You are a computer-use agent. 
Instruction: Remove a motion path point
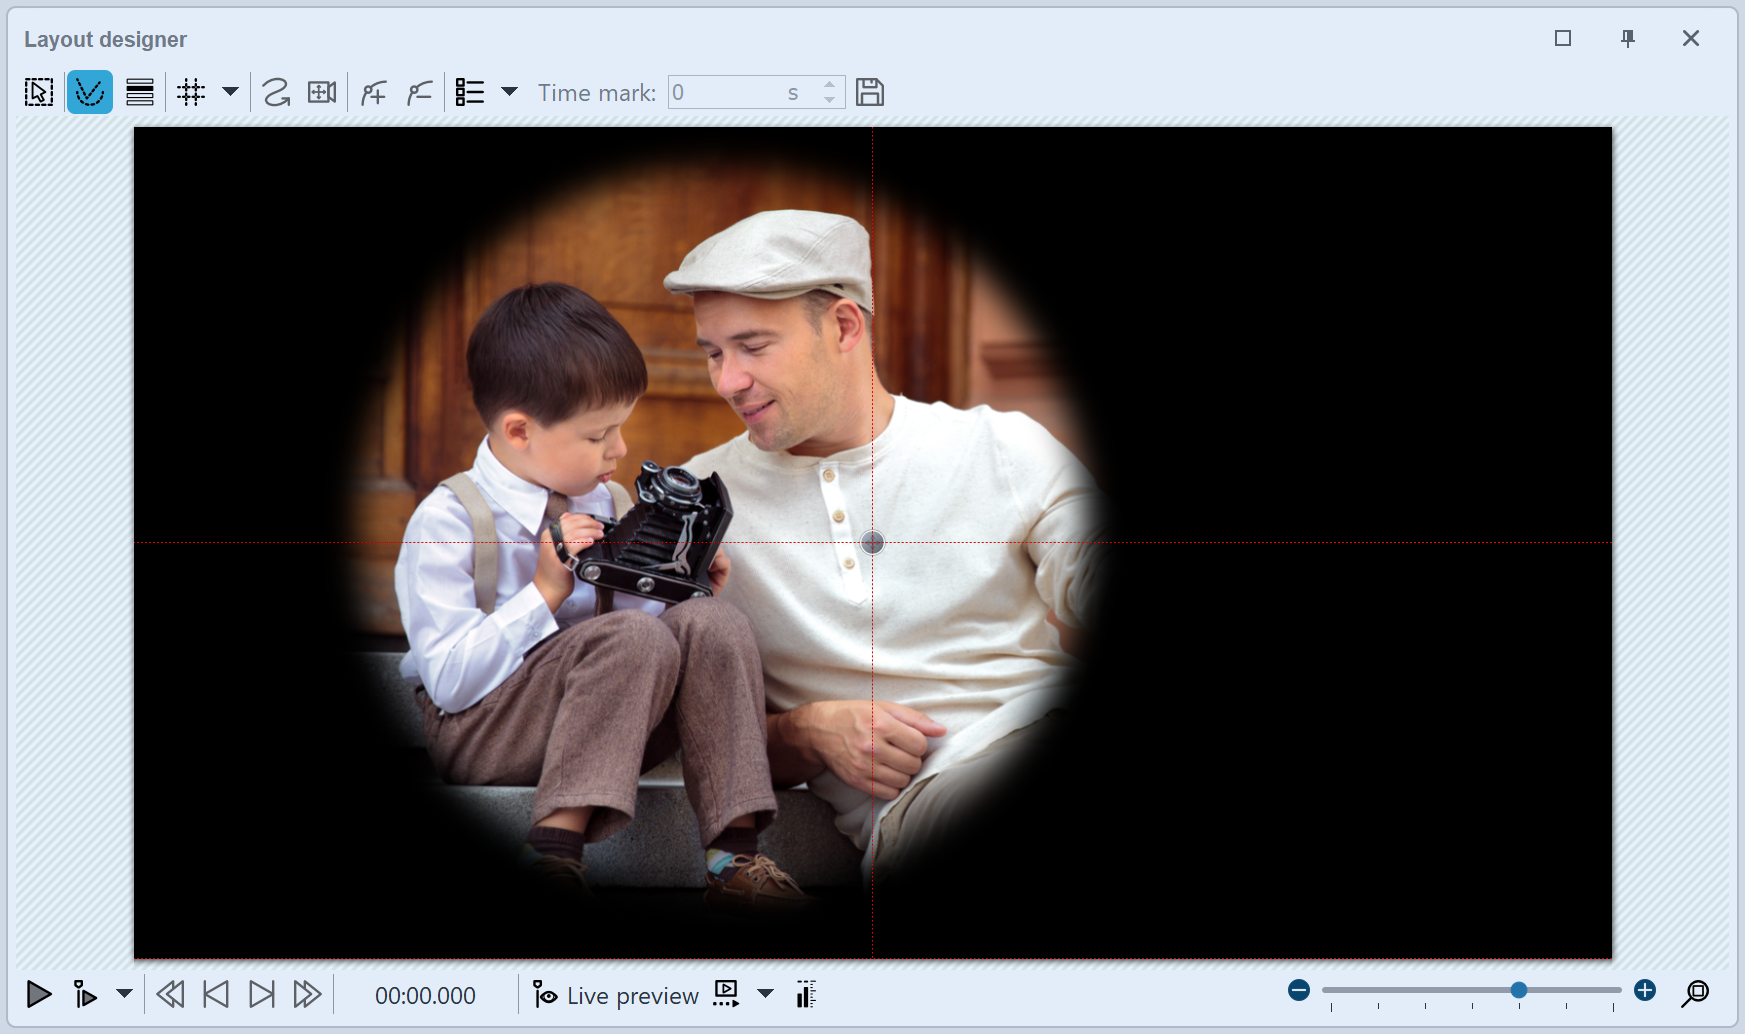click(x=420, y=93)
